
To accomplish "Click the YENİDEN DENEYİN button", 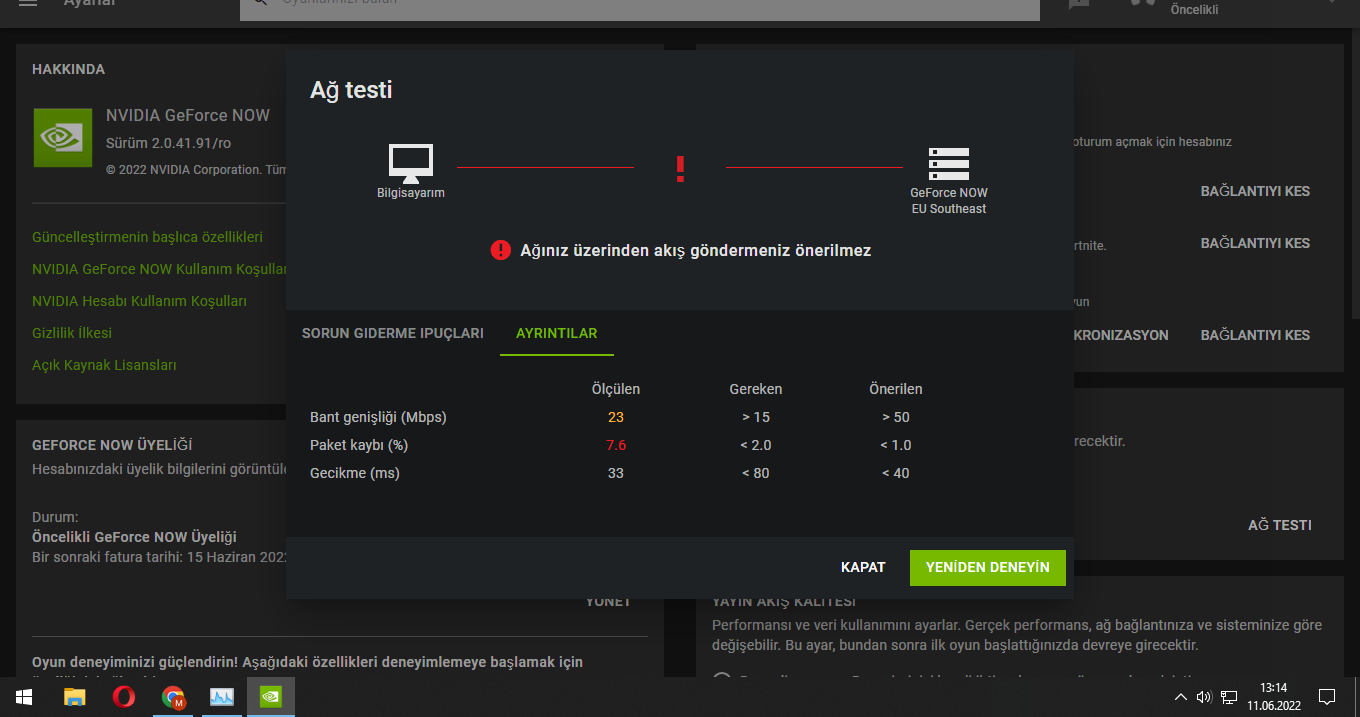I will [988, 567].
